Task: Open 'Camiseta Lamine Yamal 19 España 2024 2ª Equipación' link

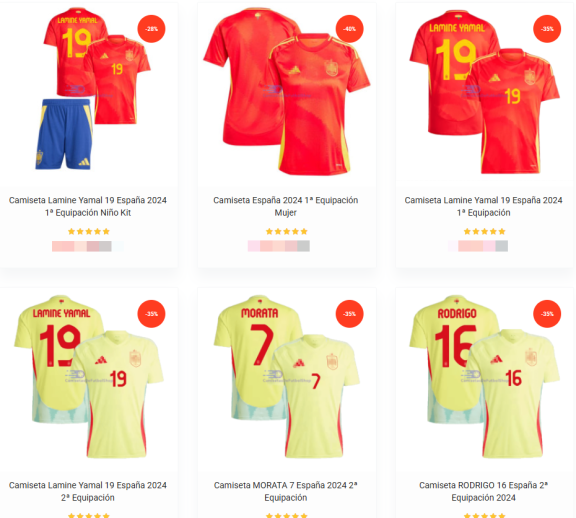Action: (x=88, y=492)
